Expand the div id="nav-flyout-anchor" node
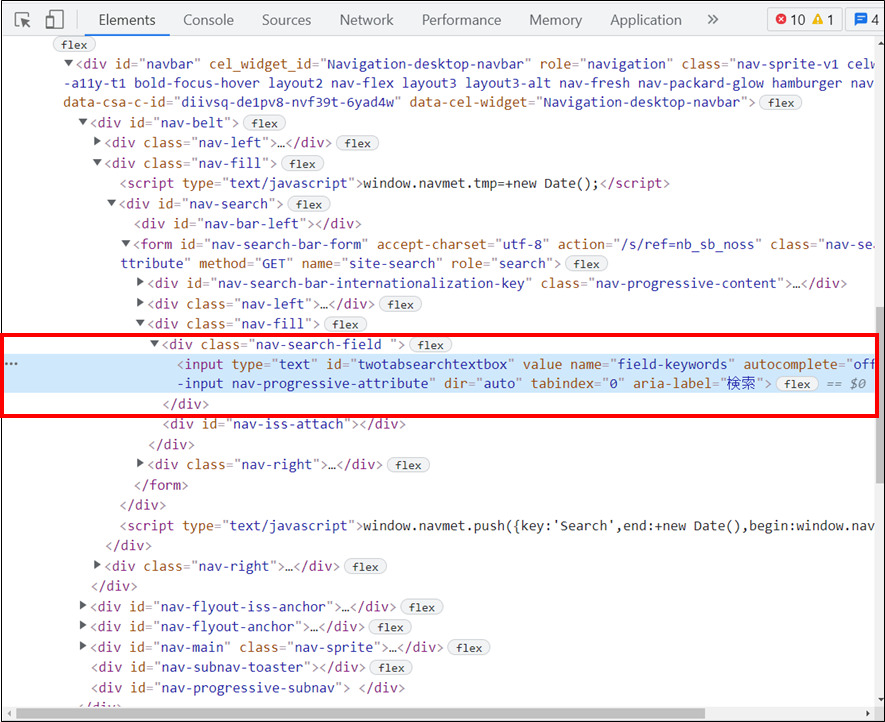885x722 pixels. (x=83, y=625)
